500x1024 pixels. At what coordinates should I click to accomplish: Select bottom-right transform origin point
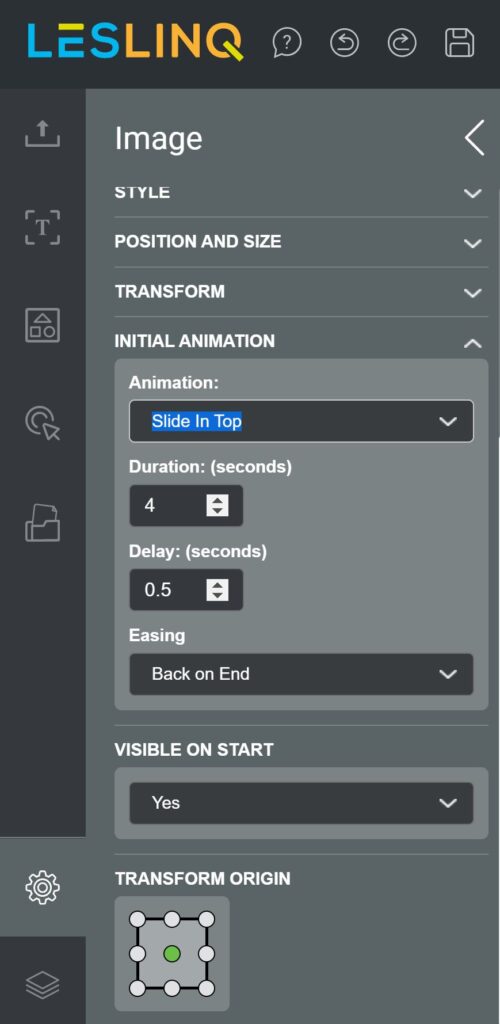click(x=206, y=988)
